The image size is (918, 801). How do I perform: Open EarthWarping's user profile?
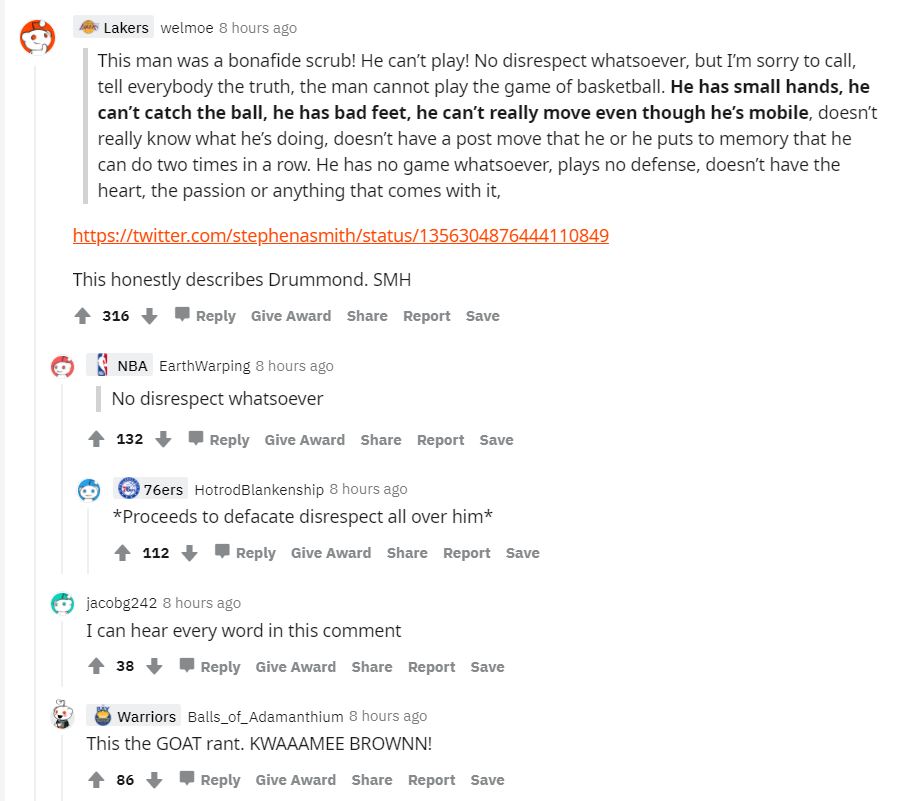(204, 366)
